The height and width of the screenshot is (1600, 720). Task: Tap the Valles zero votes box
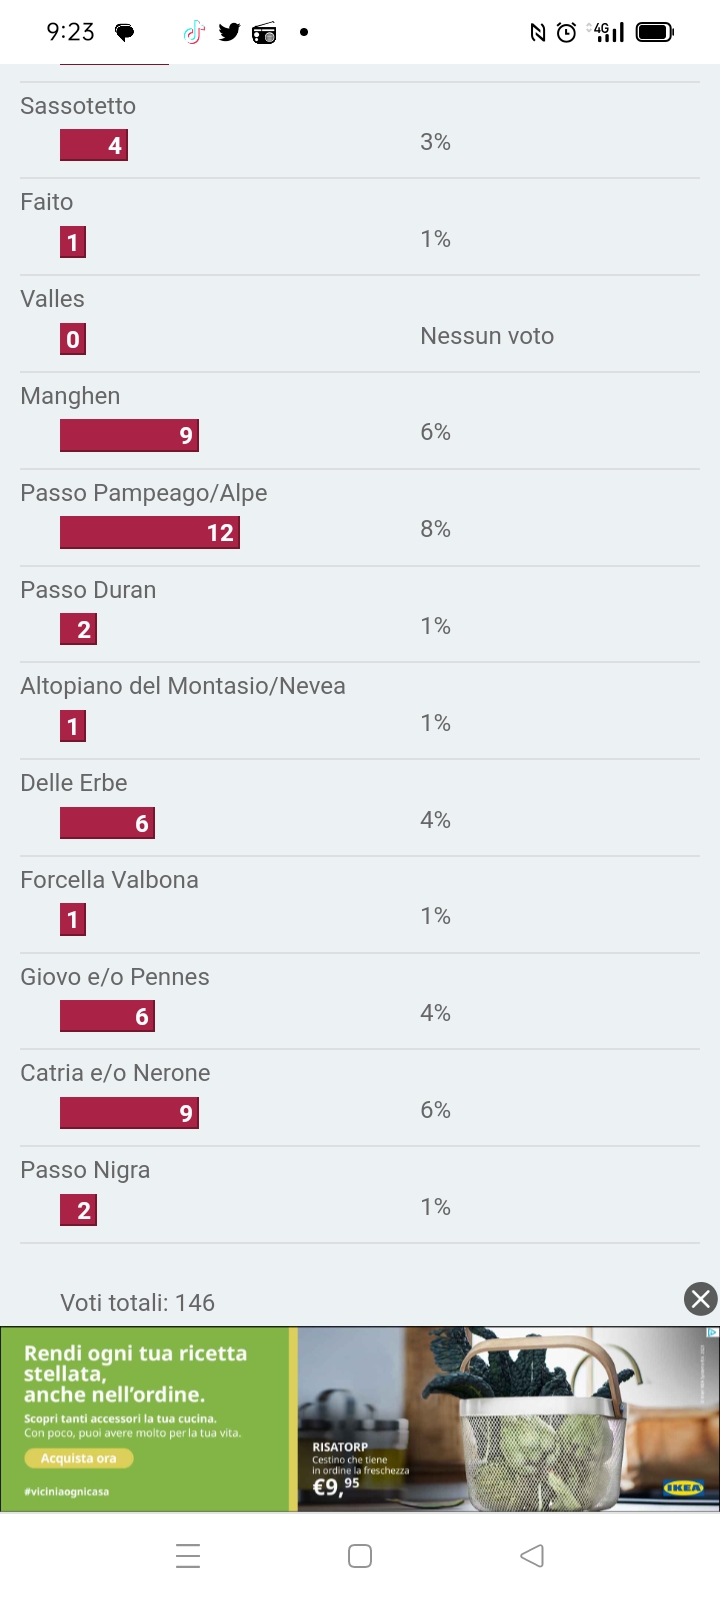point(73,339)
